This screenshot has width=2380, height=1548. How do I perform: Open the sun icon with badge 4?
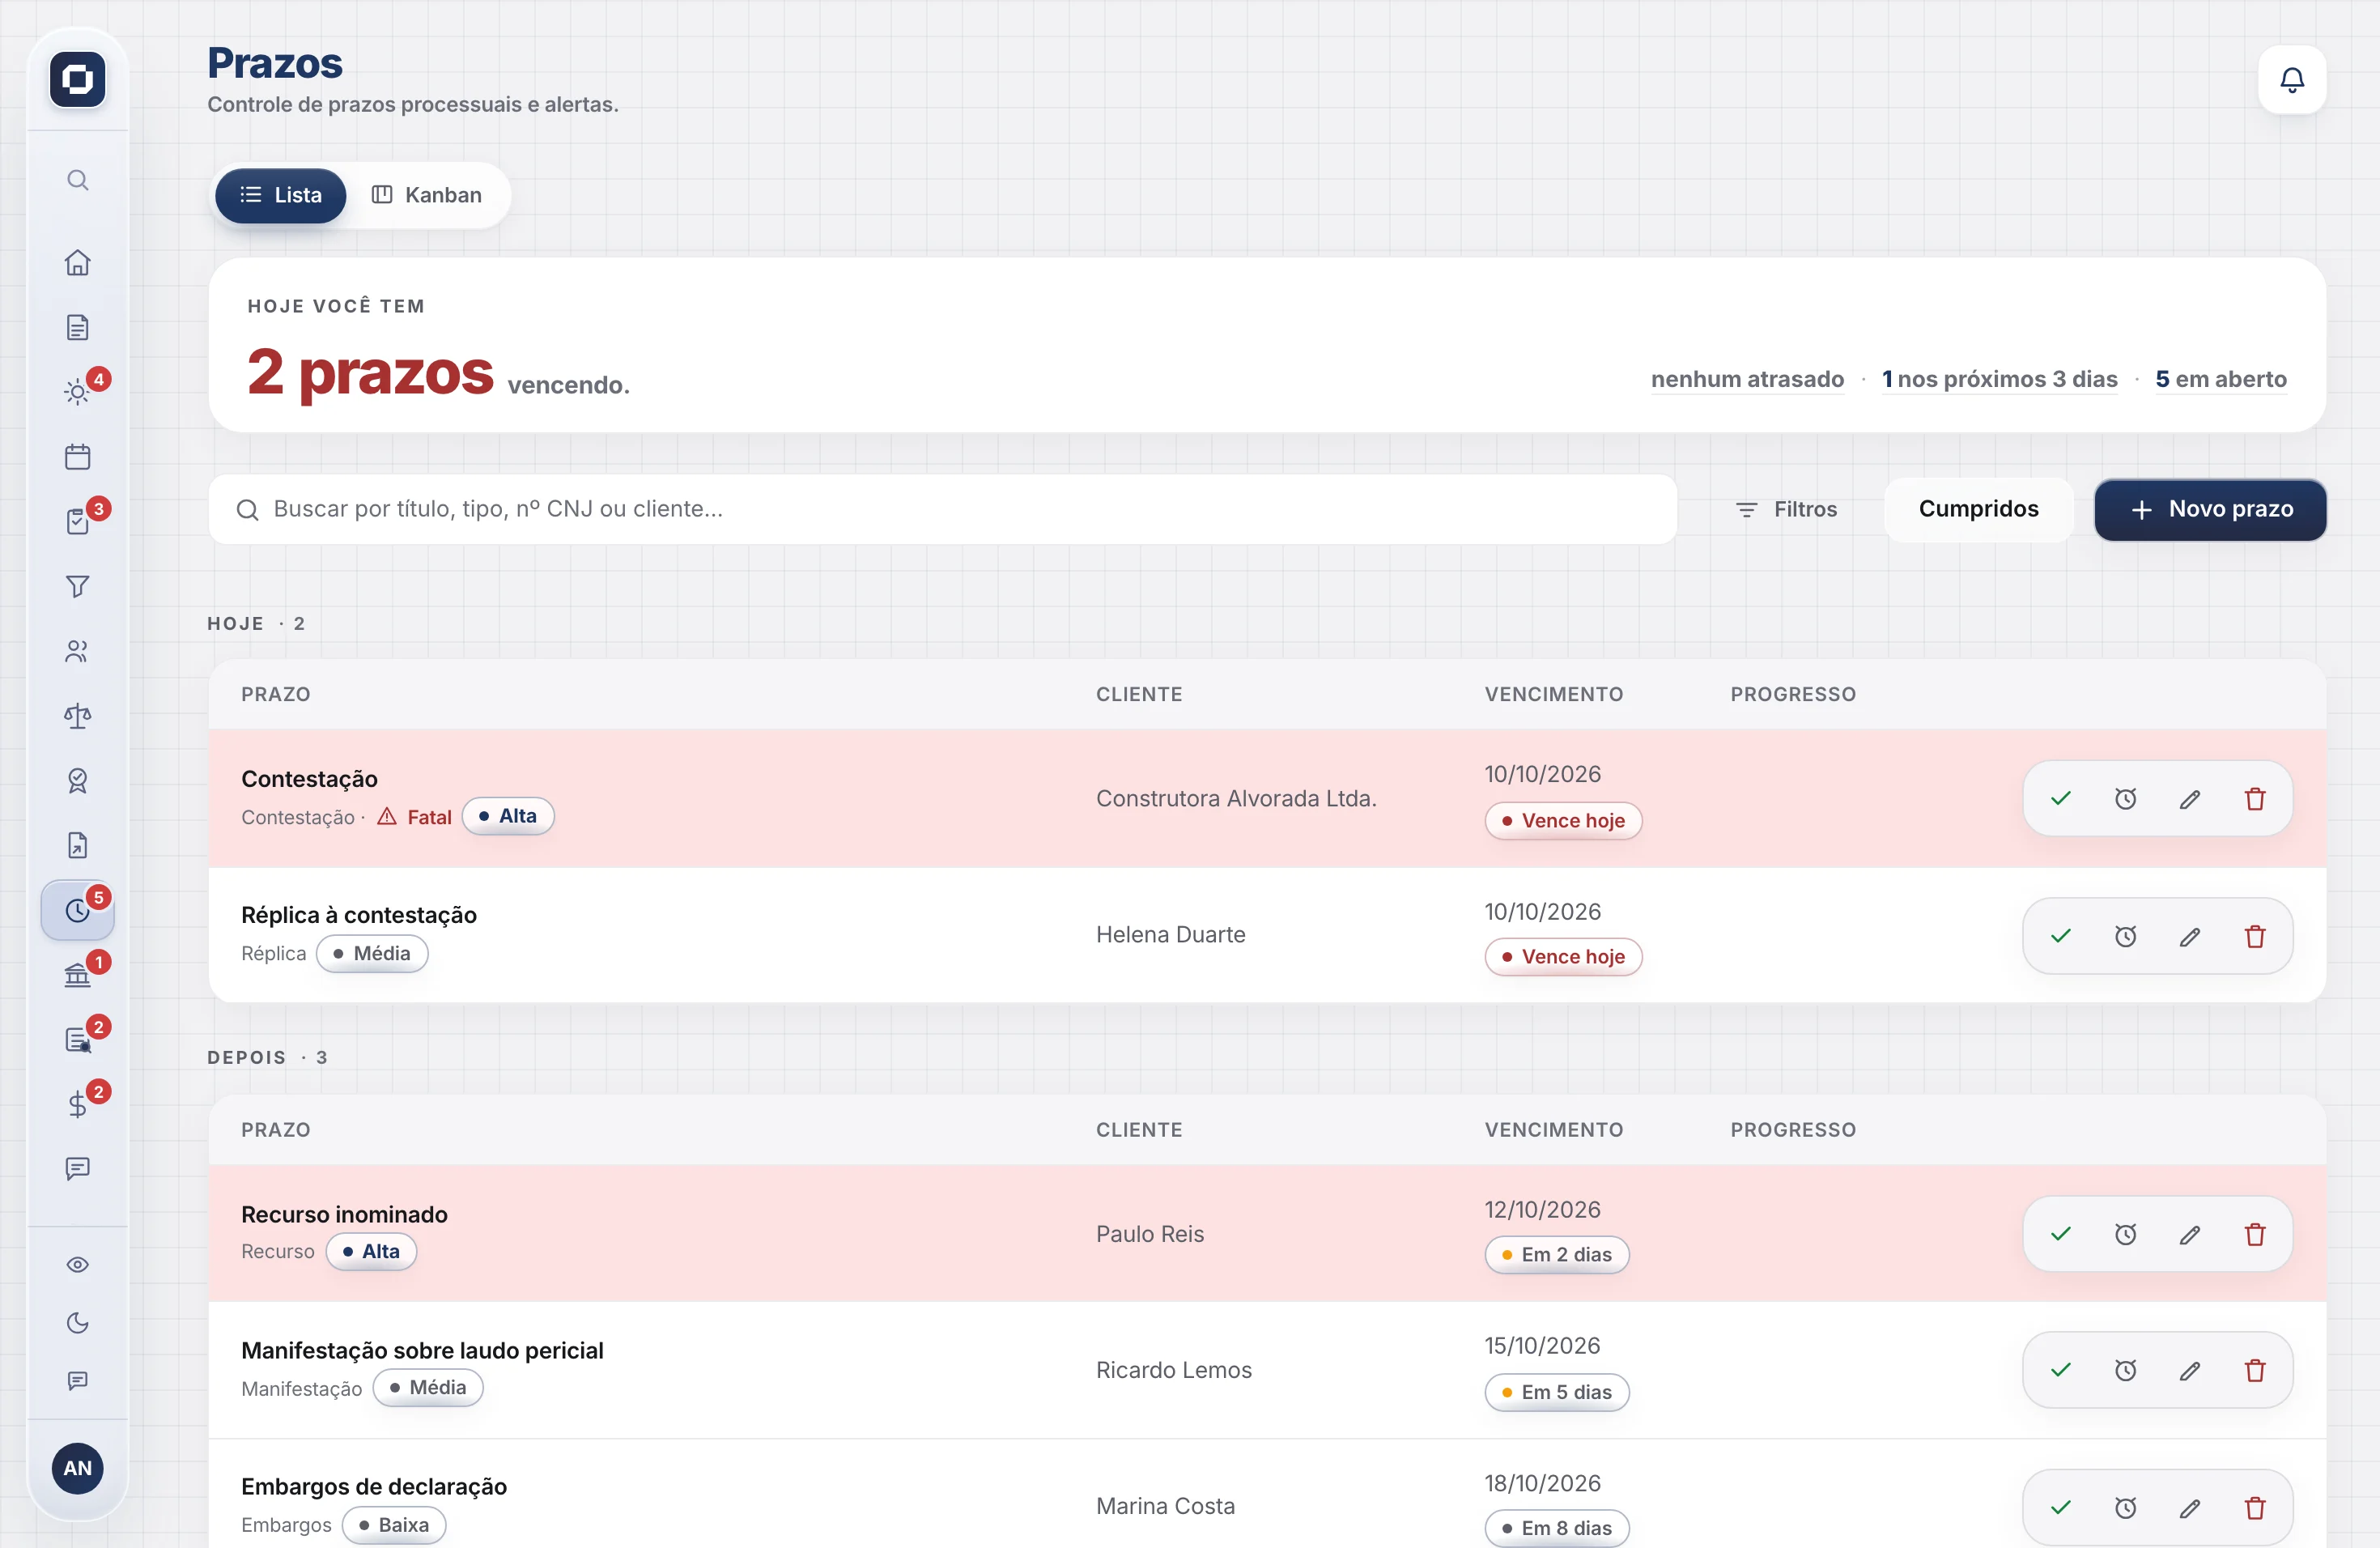[78, 392]
